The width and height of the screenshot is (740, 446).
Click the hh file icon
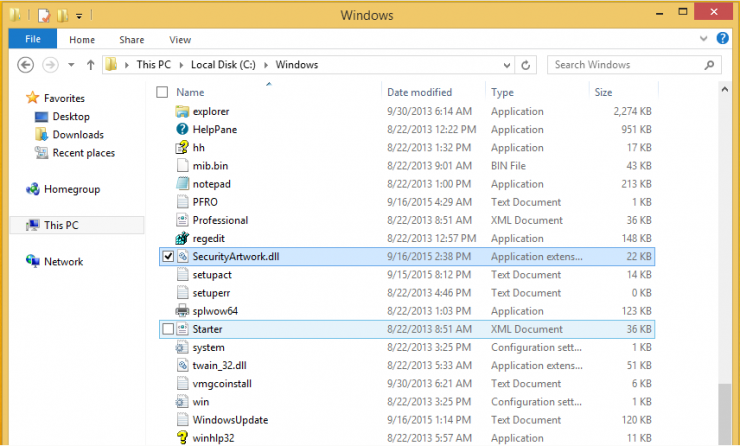coord(182,148)
